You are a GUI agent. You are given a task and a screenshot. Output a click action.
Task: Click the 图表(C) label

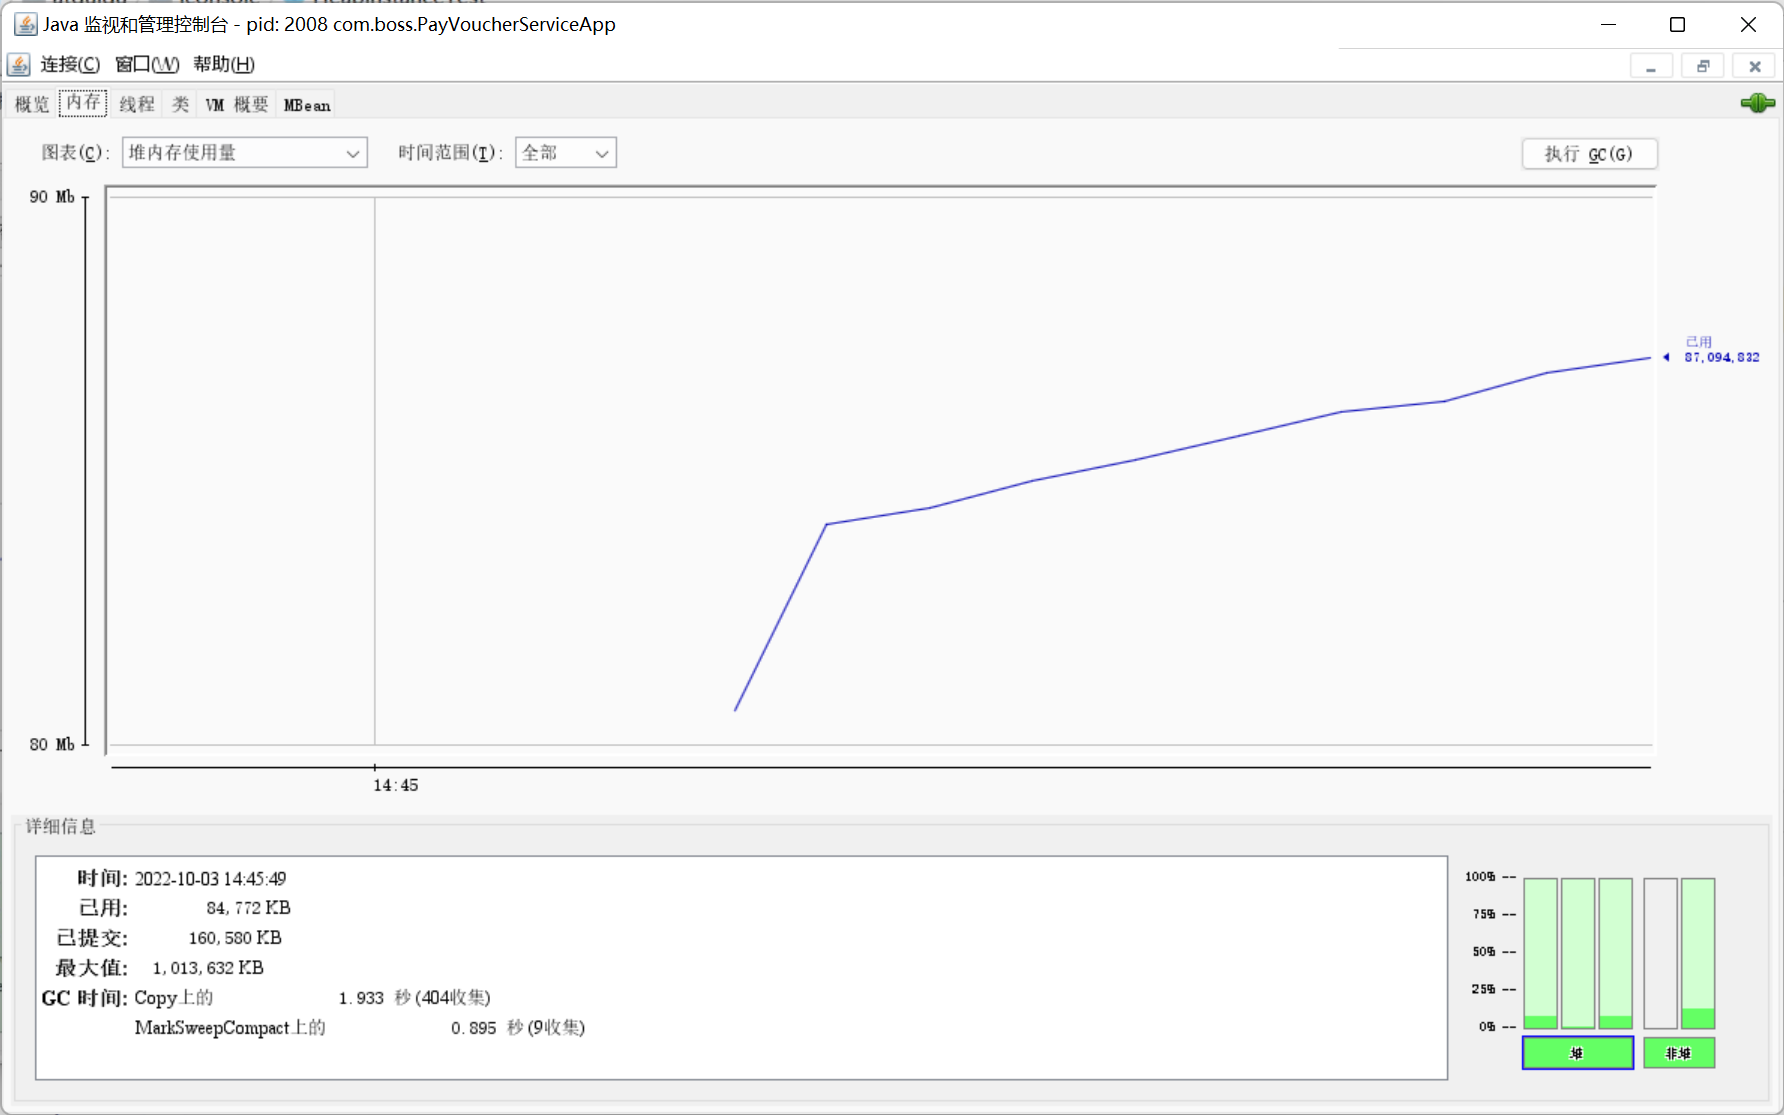click(x=75, y=153)
